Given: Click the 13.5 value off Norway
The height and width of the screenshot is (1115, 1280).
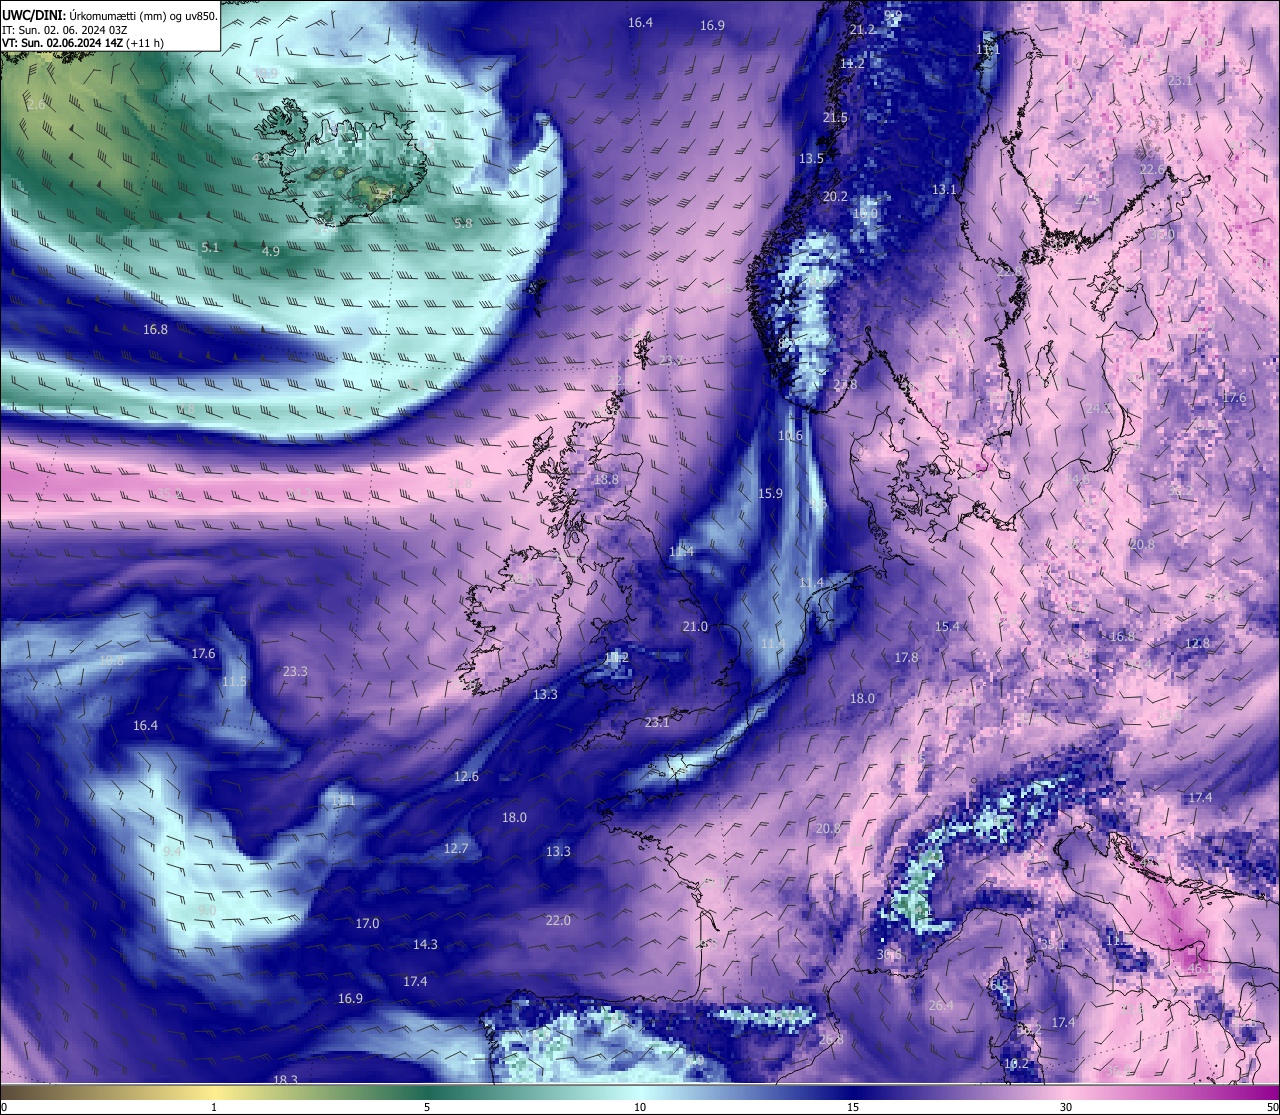Looking at the screenshot, I should [x=811, y=159].
